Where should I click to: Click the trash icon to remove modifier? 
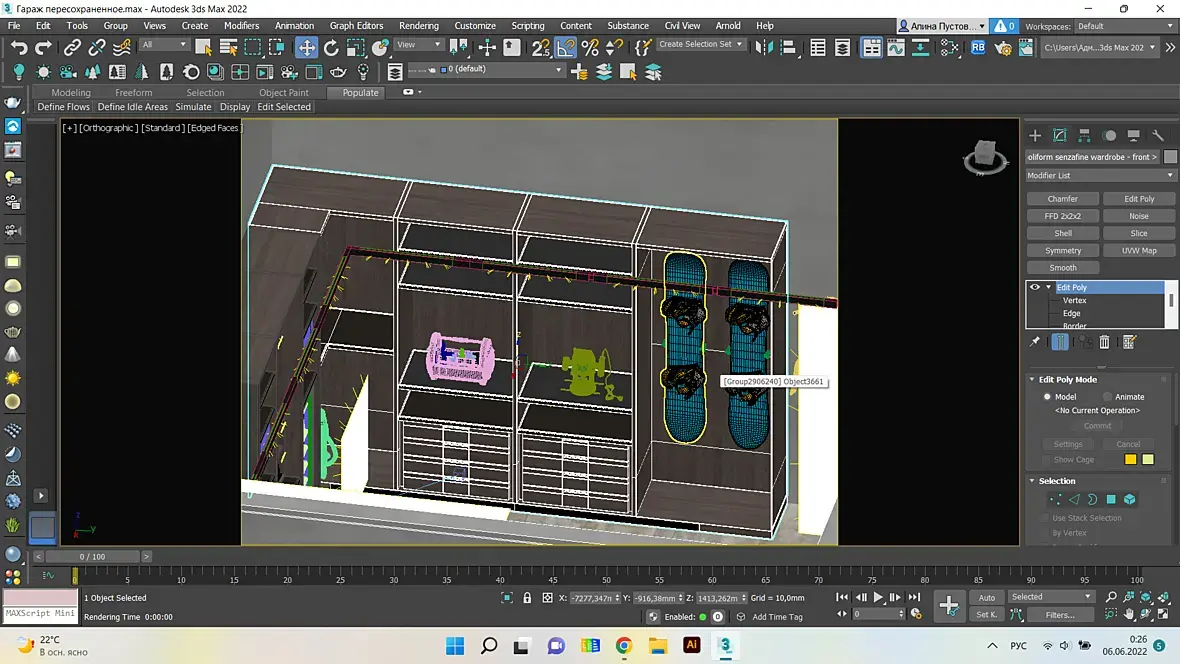click(x=1105, y=342)
